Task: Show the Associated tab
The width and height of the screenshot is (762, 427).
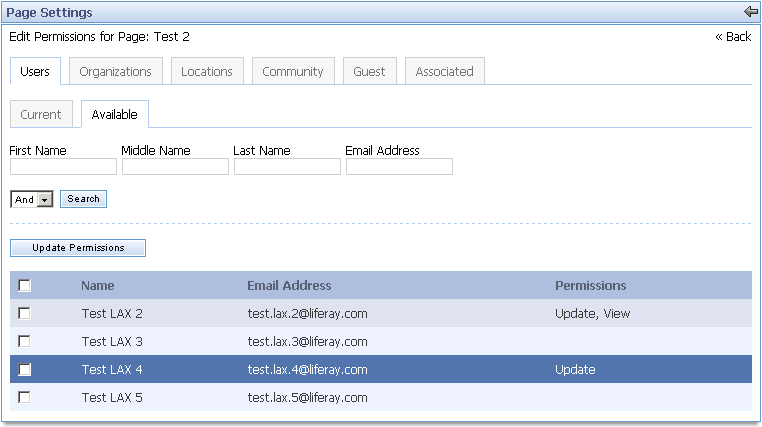Action: (444, 72)
